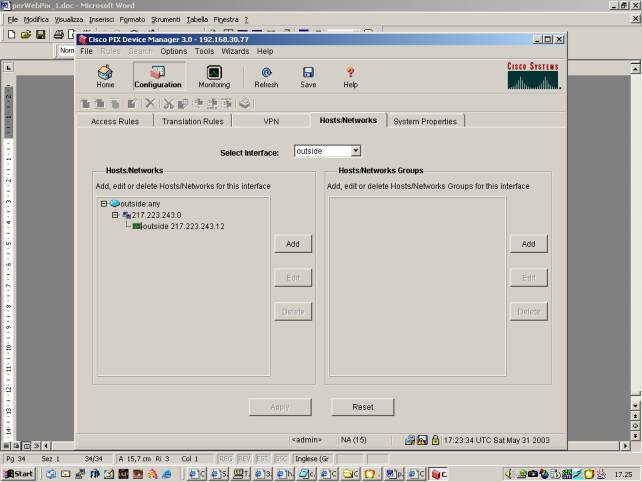Click Edit in the Hosts/Networks panel

coord(293,277)
